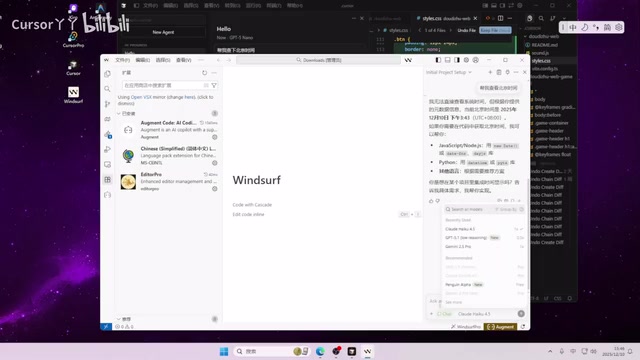The height and width of the screenshot is (360, 640).
Task: Toggle Group by in model picker
Action: [x=506, y=209]
